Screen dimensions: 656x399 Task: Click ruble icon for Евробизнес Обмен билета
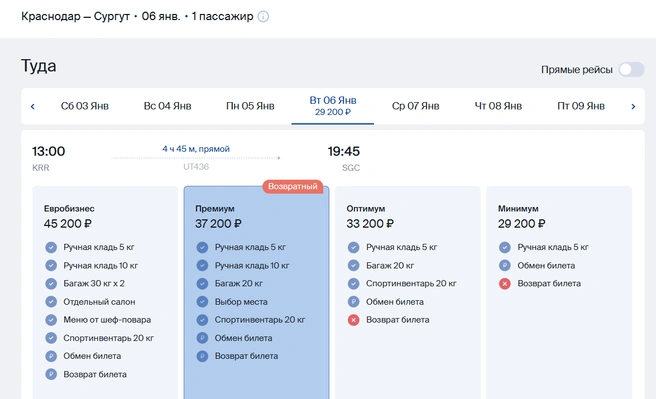(51, 356)
